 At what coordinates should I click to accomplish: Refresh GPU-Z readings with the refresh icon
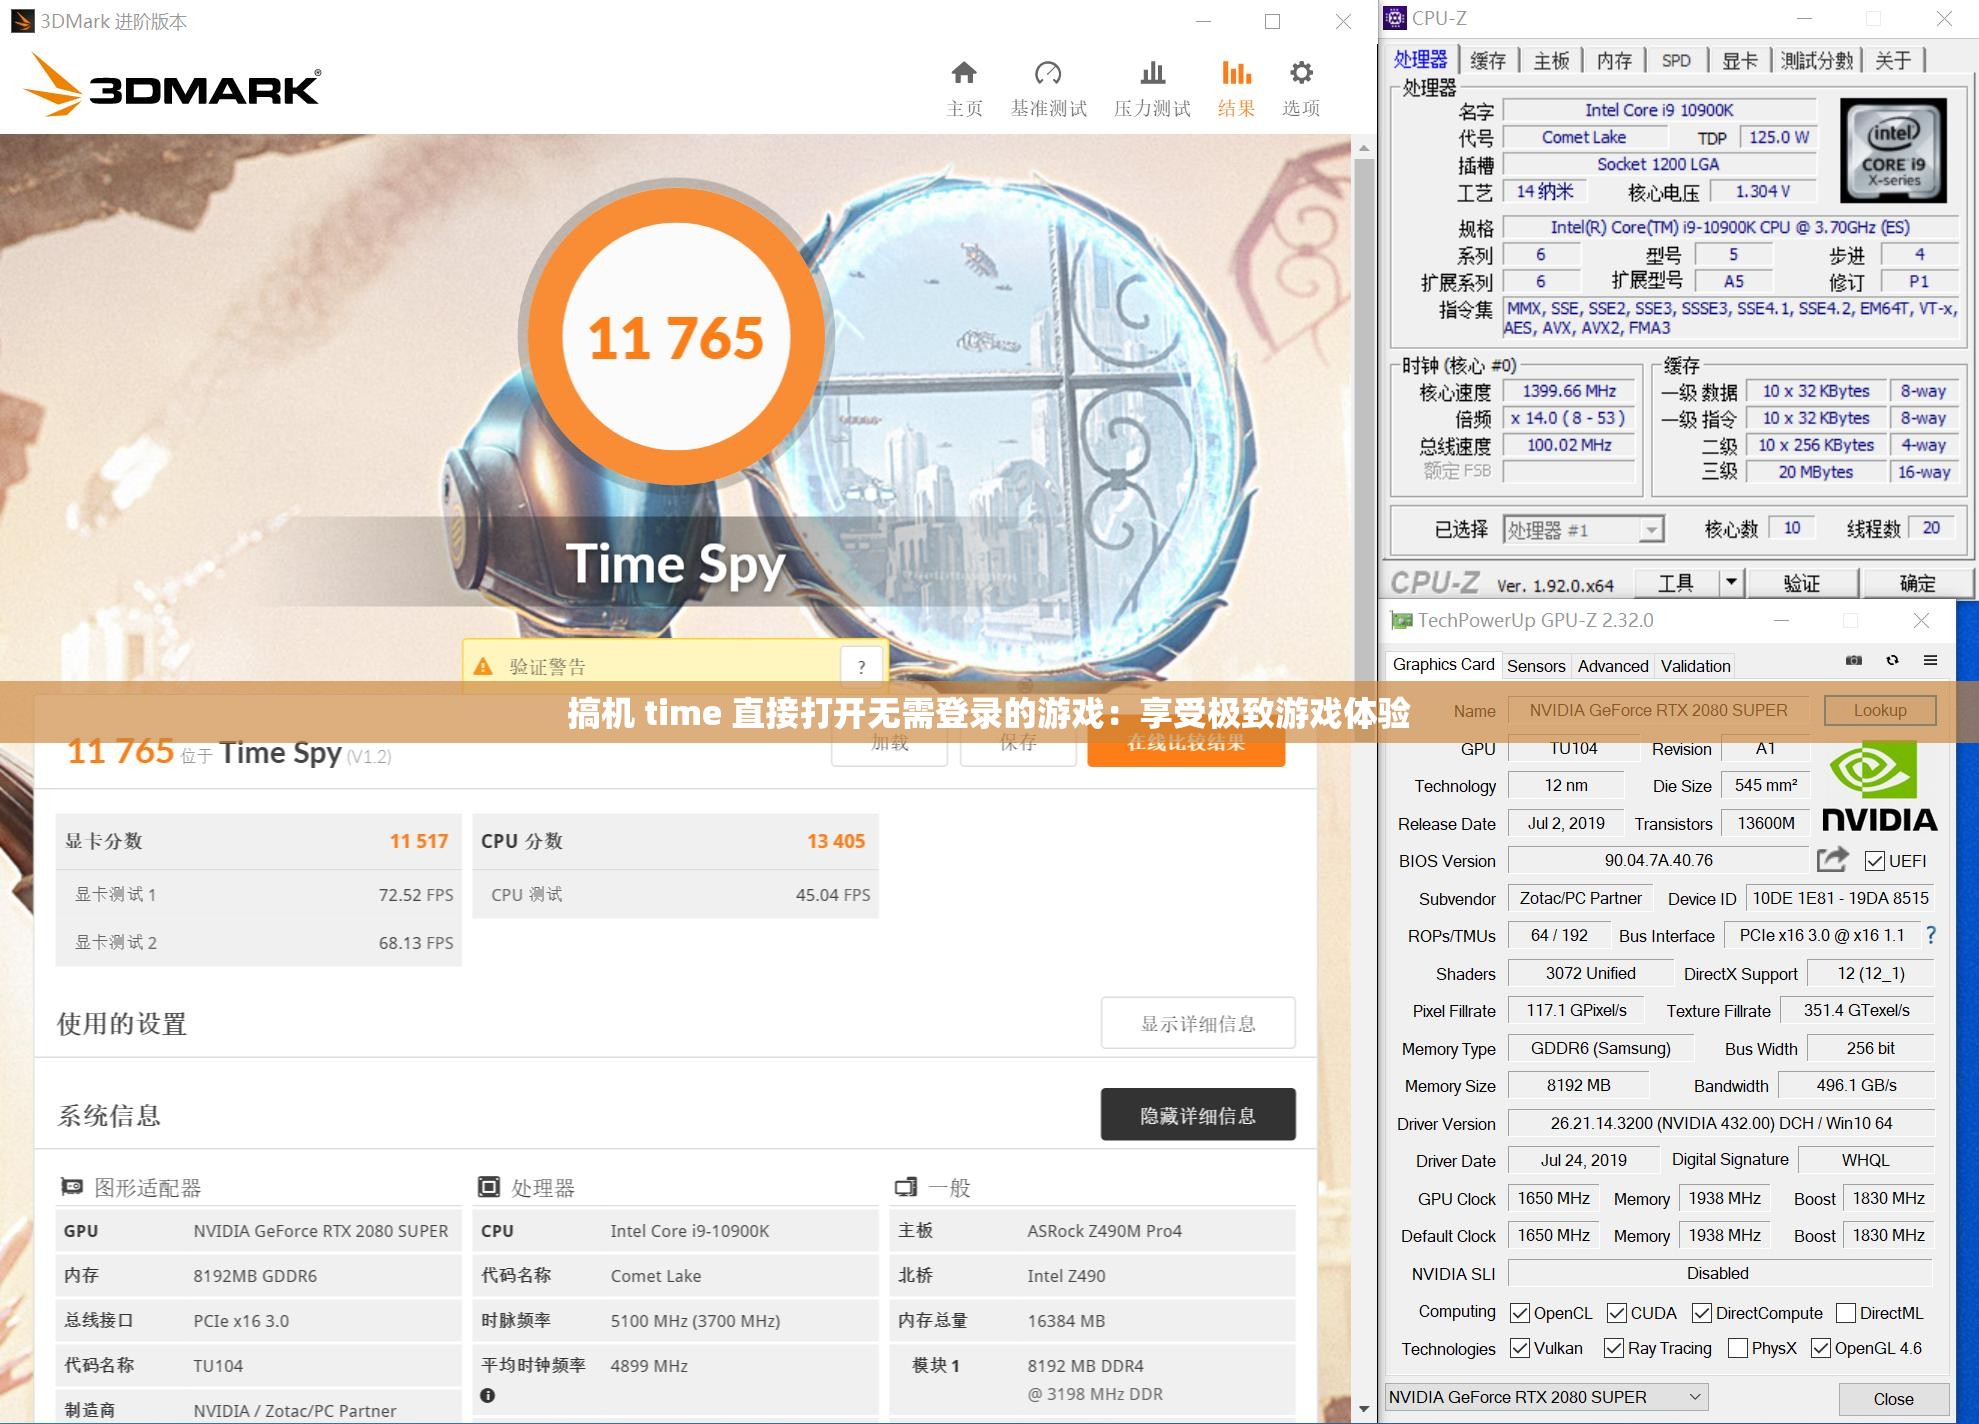pos(1892,661)
